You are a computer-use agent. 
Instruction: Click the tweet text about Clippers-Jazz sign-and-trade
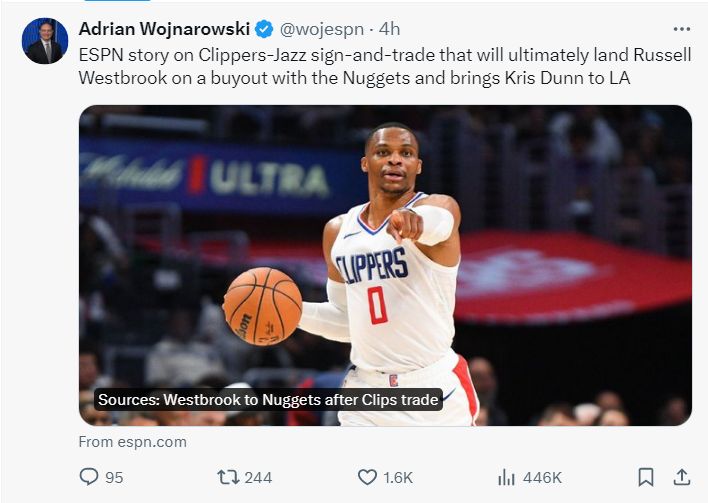[x=385, y=66]
